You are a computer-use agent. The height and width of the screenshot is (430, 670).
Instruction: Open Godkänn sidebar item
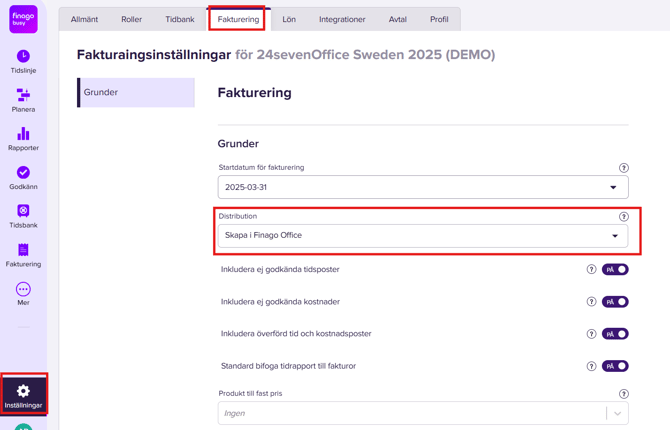(x=23, y=178)
